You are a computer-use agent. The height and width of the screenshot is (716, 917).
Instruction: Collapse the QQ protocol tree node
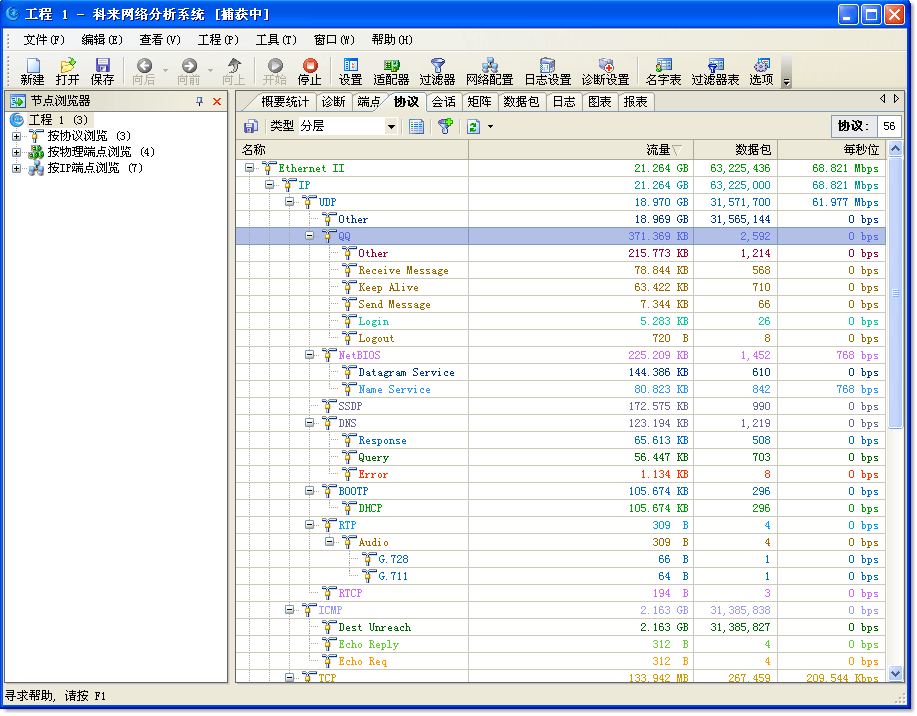pyautogui.click(x=310, y=237)
